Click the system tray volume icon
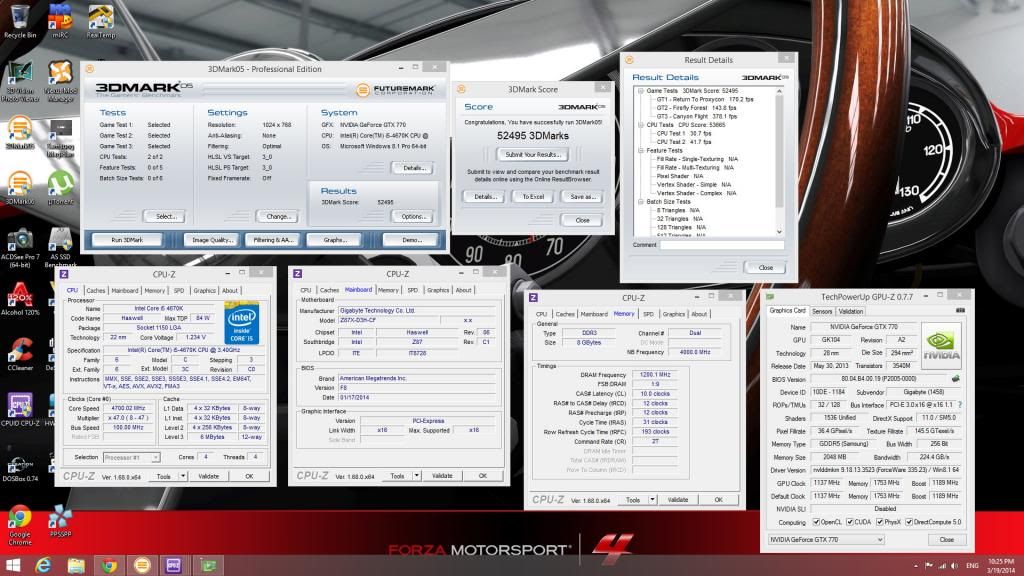The height and width of the screenshot is (576, 1024). [954, 566]
